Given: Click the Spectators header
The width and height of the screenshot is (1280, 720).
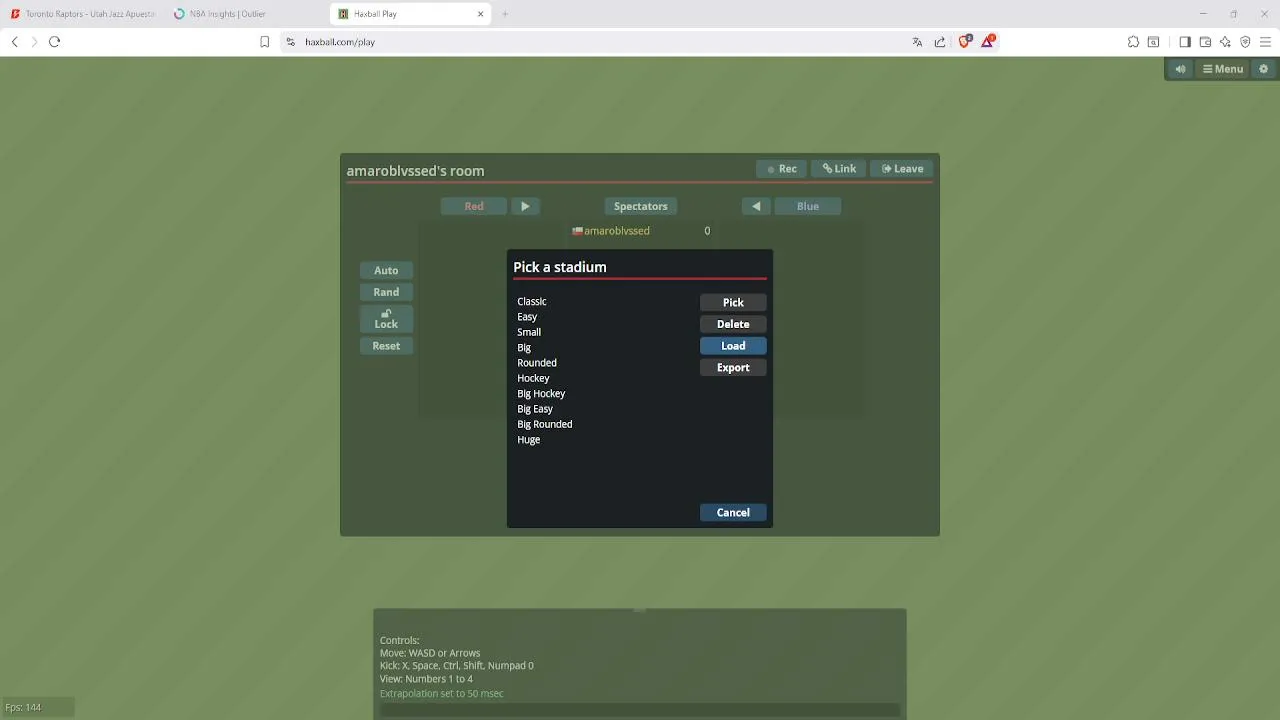Looking at the screenshot, I should [x=641, y=206].
